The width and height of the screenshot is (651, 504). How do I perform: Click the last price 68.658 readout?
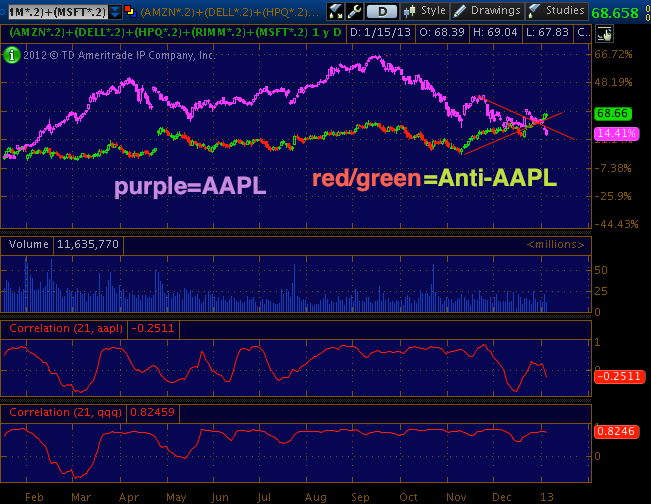[615, 13]
